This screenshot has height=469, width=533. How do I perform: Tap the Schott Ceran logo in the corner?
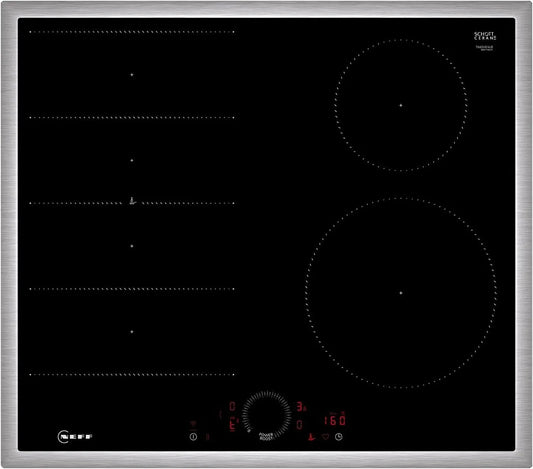485,36
